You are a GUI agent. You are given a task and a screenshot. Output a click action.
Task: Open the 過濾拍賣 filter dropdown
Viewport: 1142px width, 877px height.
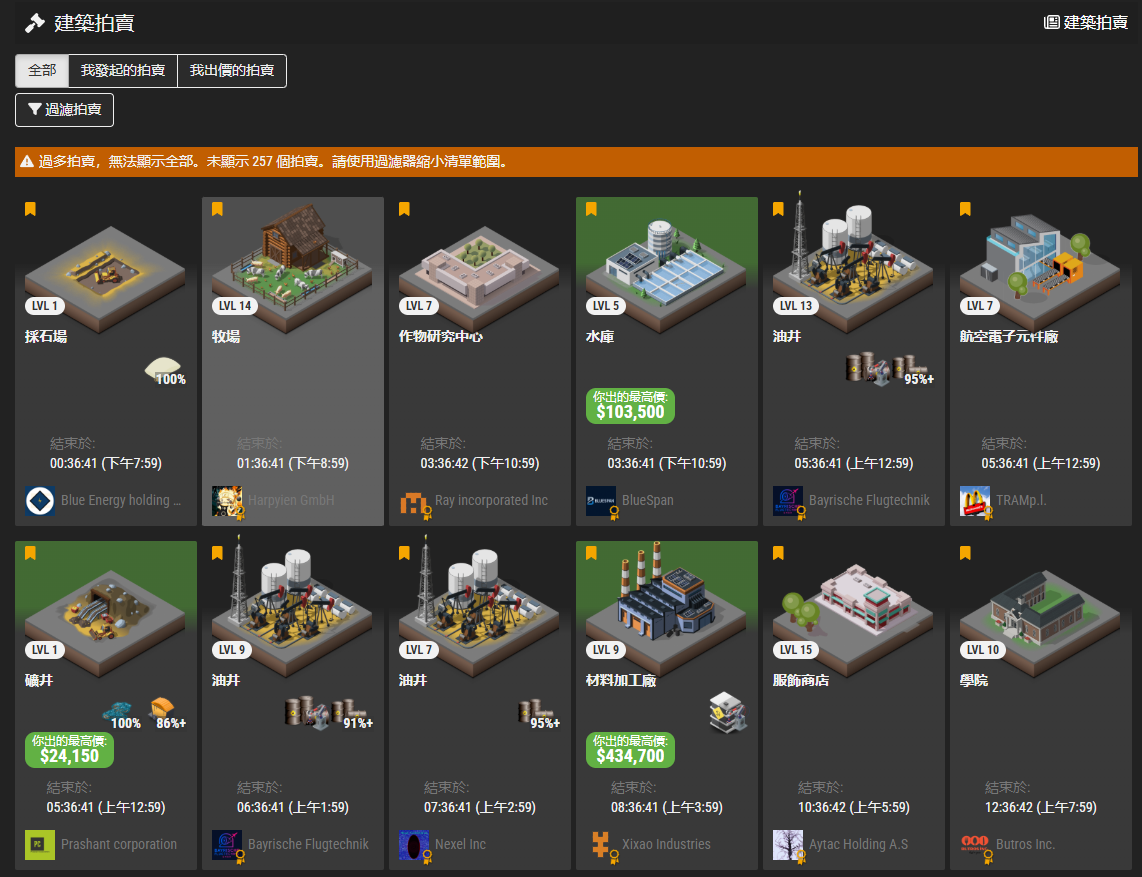tap(64, 110)
